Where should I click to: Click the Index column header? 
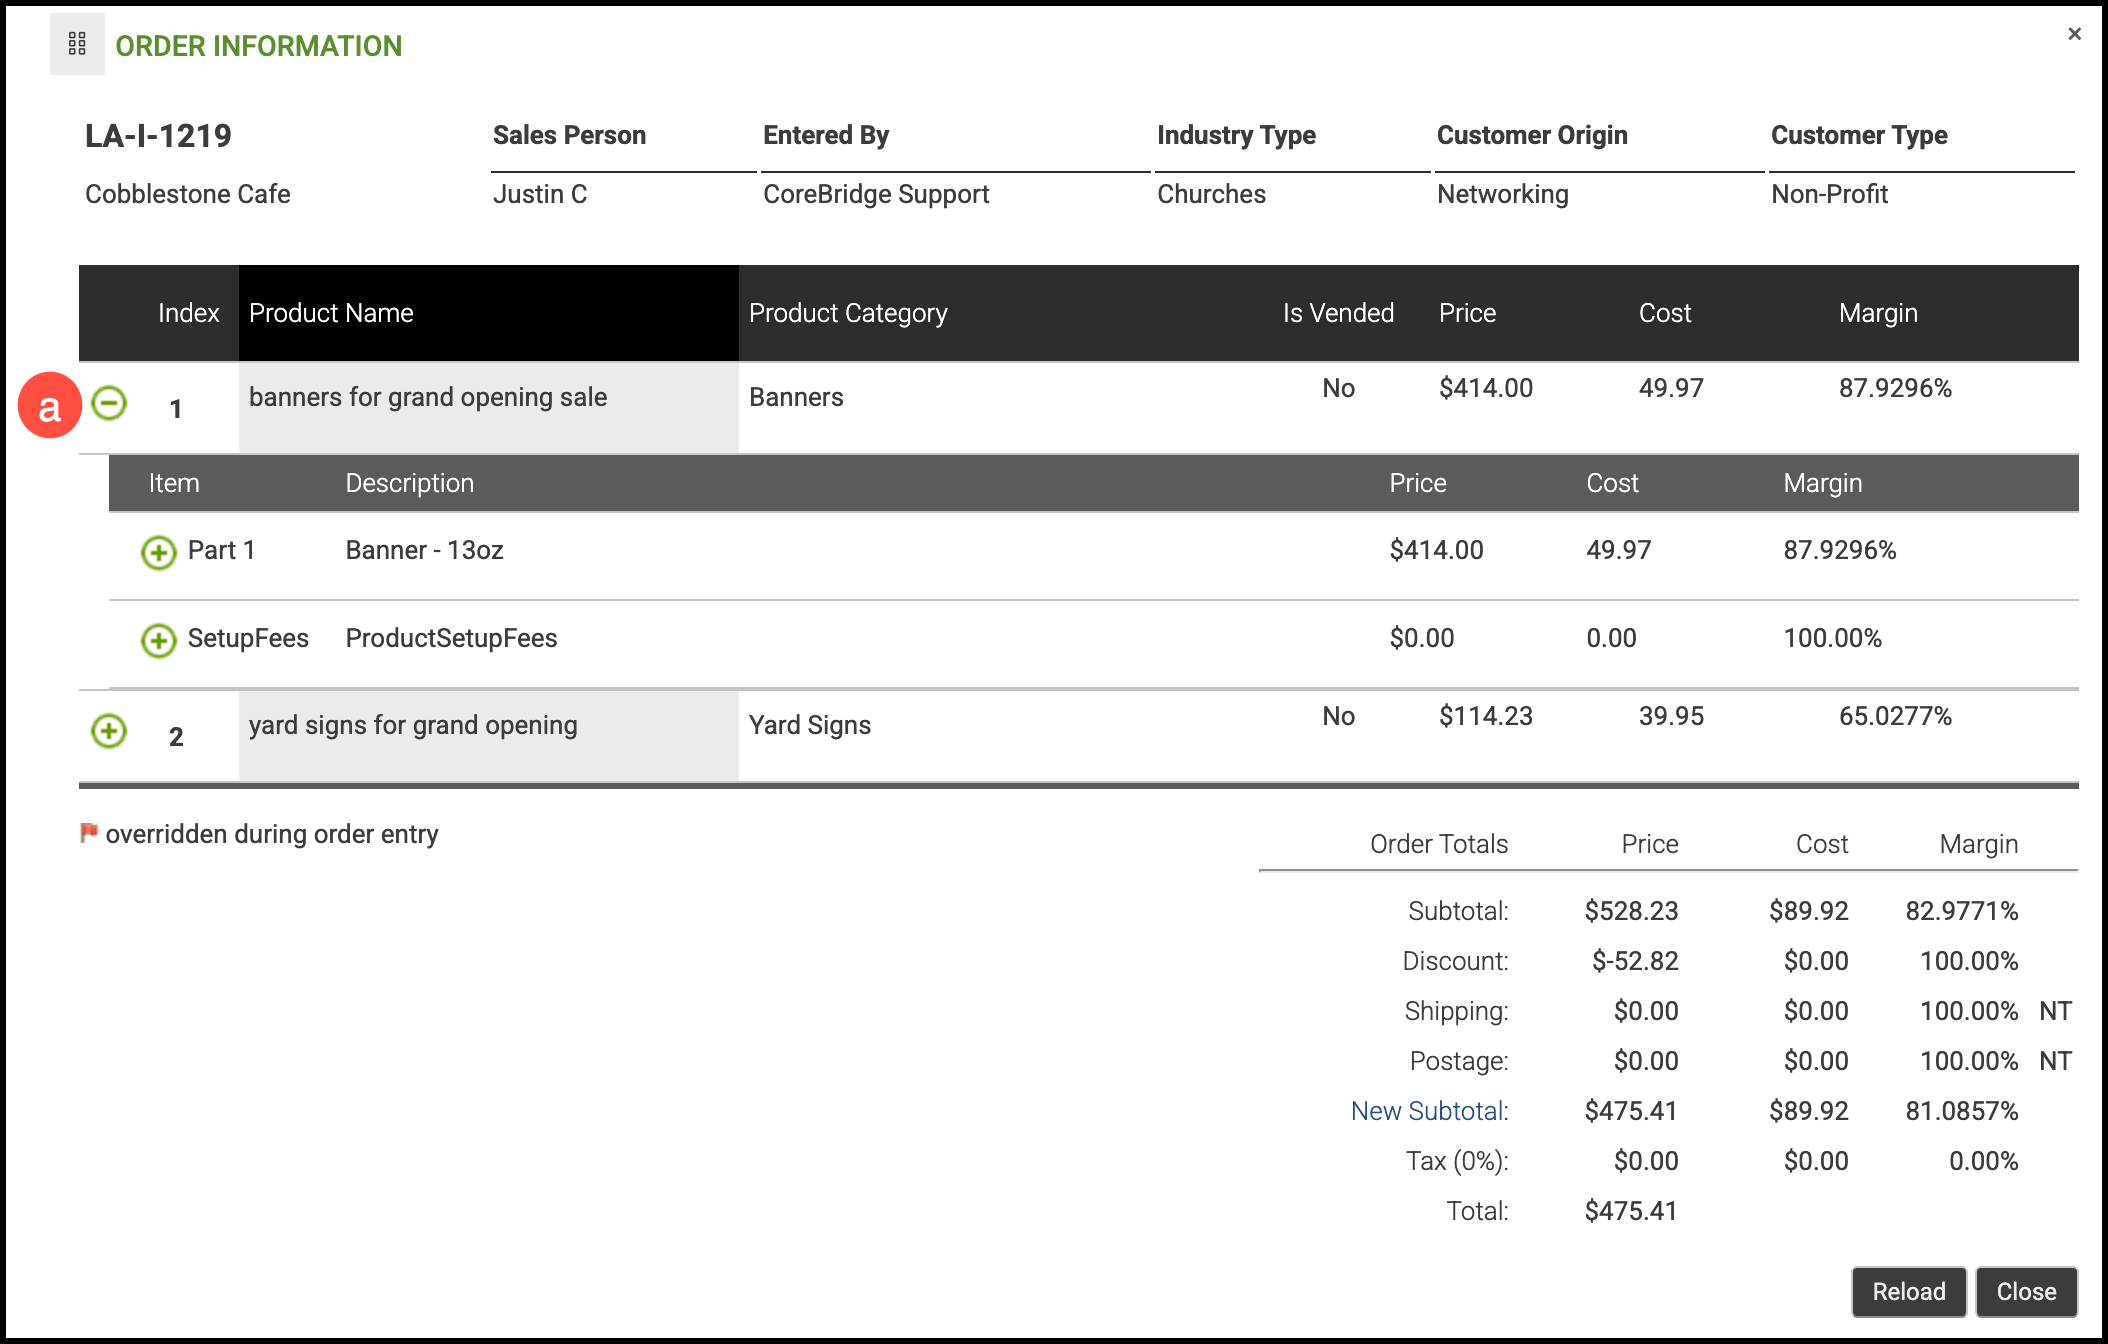click(x=188, y=313)
